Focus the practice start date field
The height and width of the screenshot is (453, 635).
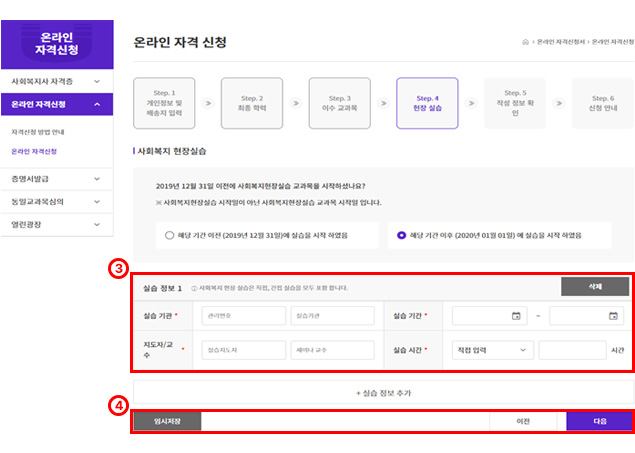click(x=490, y=316)
